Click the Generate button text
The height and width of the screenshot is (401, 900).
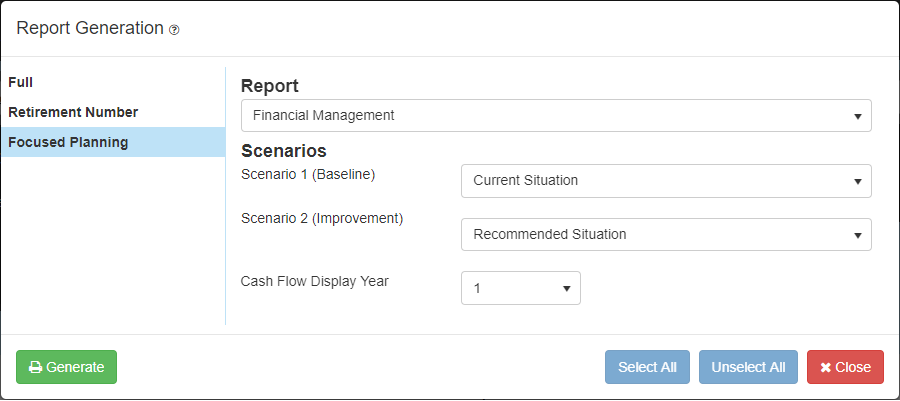75,367
